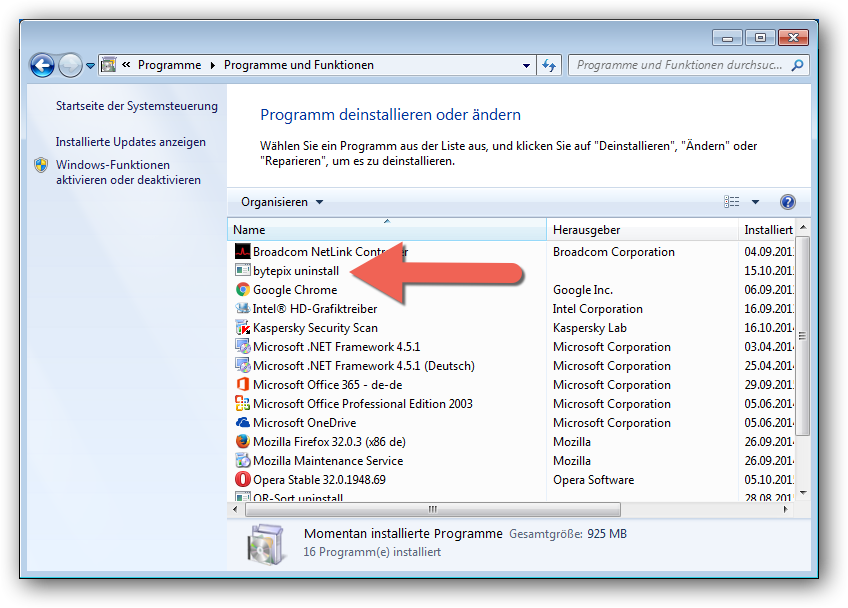This screenshot has height=608, width=848.
Task: Click the .NET Framework 4.5.1 (Deutsch) icon
Action: [x=242, y=365]
